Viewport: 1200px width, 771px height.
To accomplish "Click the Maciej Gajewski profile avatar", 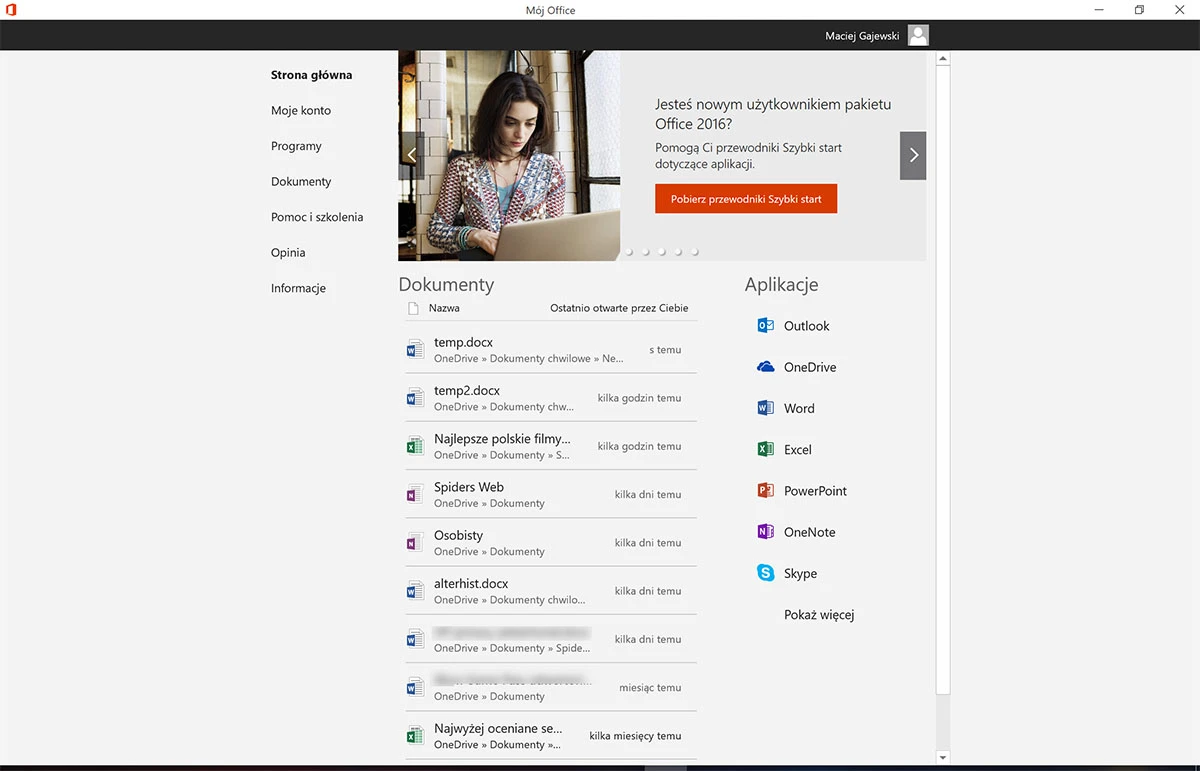I will (x=918, y=36).
